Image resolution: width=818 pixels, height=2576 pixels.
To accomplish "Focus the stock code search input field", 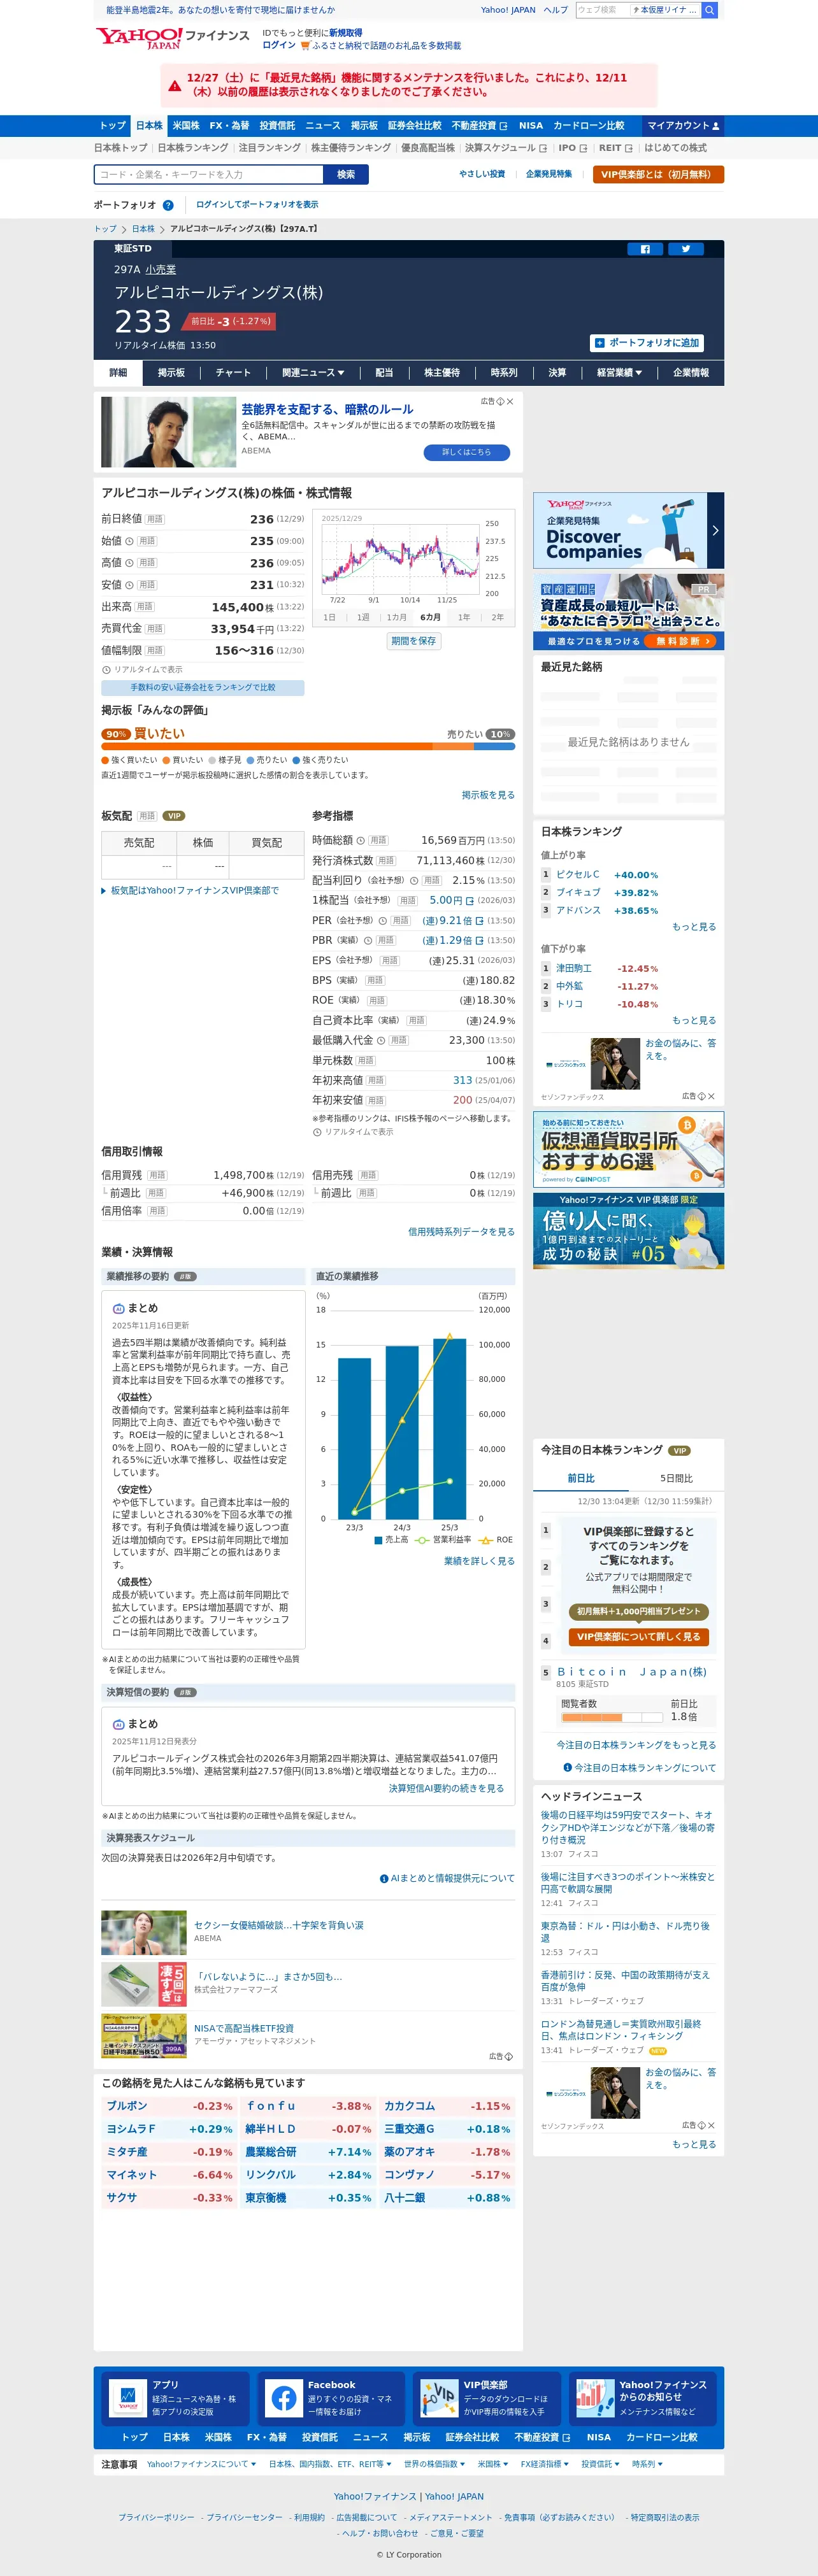I will point(209,175).
